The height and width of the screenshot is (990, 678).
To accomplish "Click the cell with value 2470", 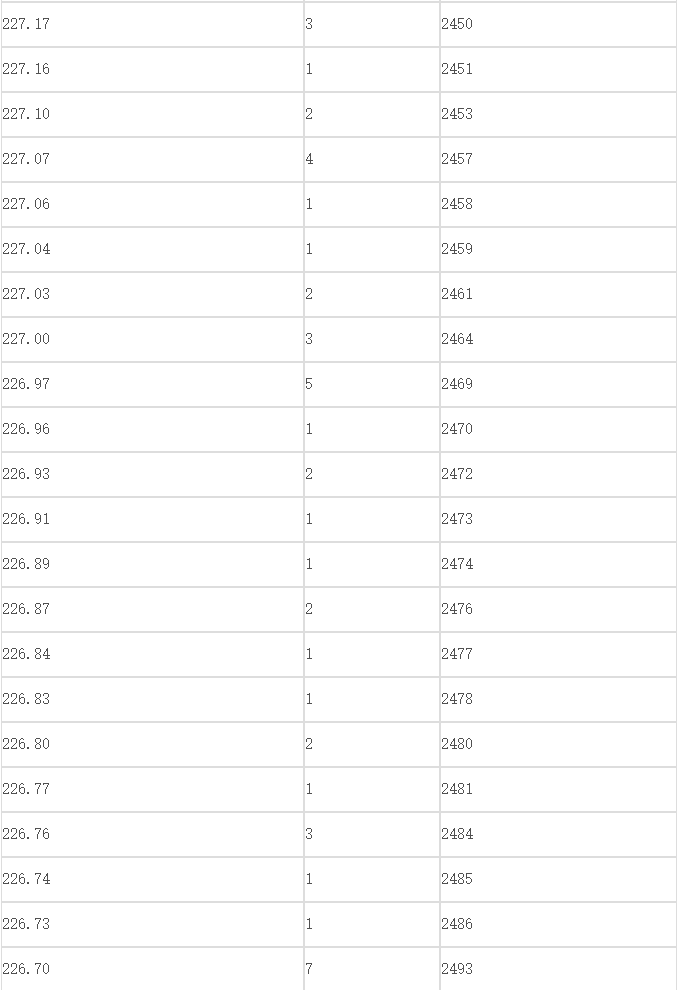I will [x=558, y=429].
